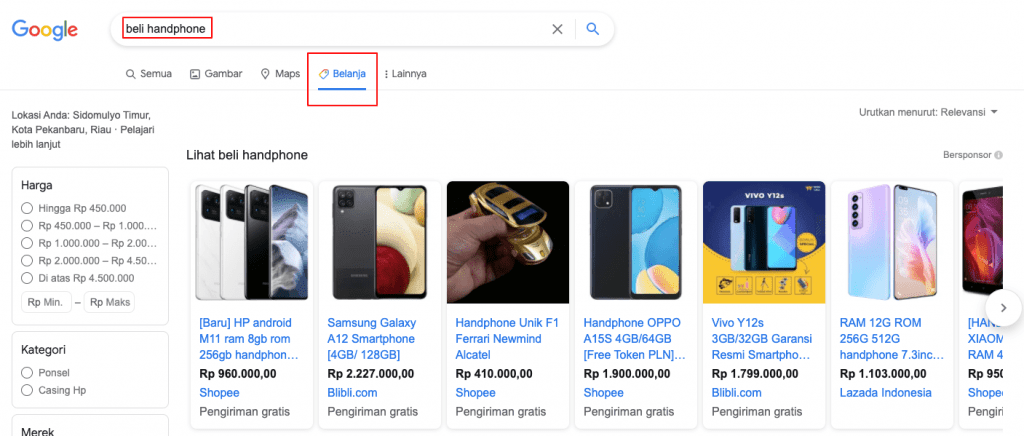Click the Vivo Y12s product image
Image resolution: width=1024 pixels, height=436 pixels.
click(x=764, y=242)
